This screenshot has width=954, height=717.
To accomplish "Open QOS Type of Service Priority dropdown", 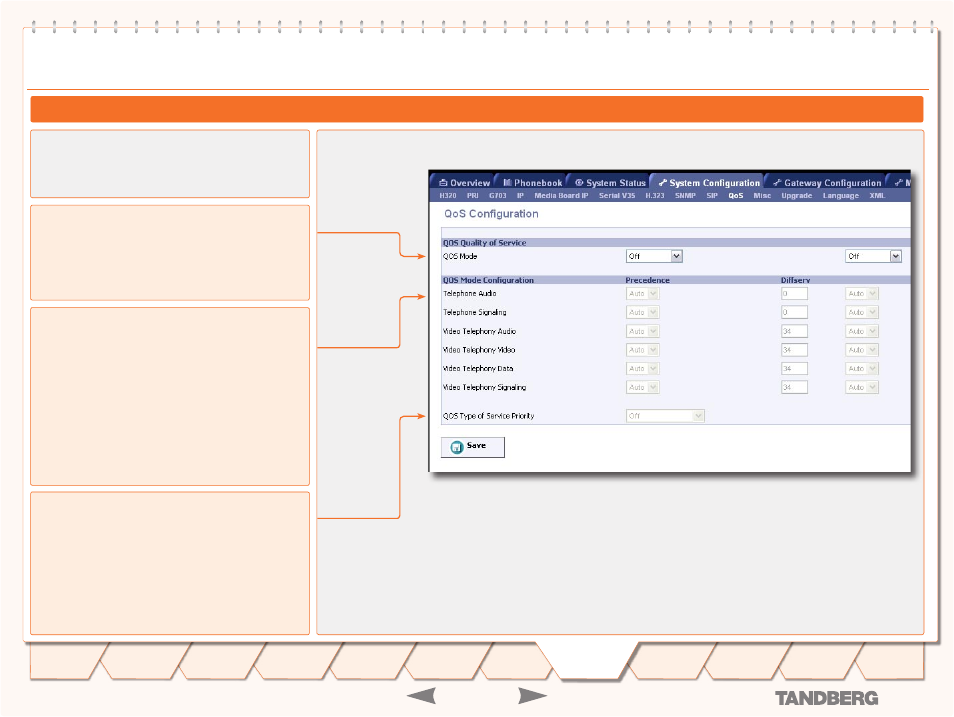I will (x=665, y=416).
